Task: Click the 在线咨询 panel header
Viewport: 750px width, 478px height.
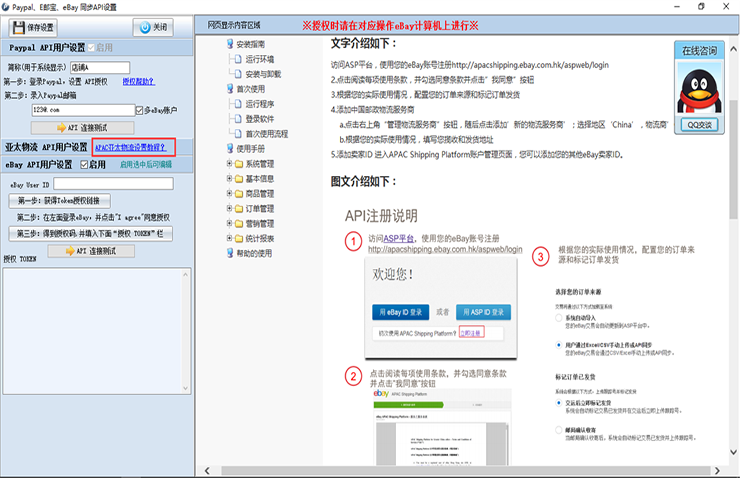Action: (x=699, y=51)
